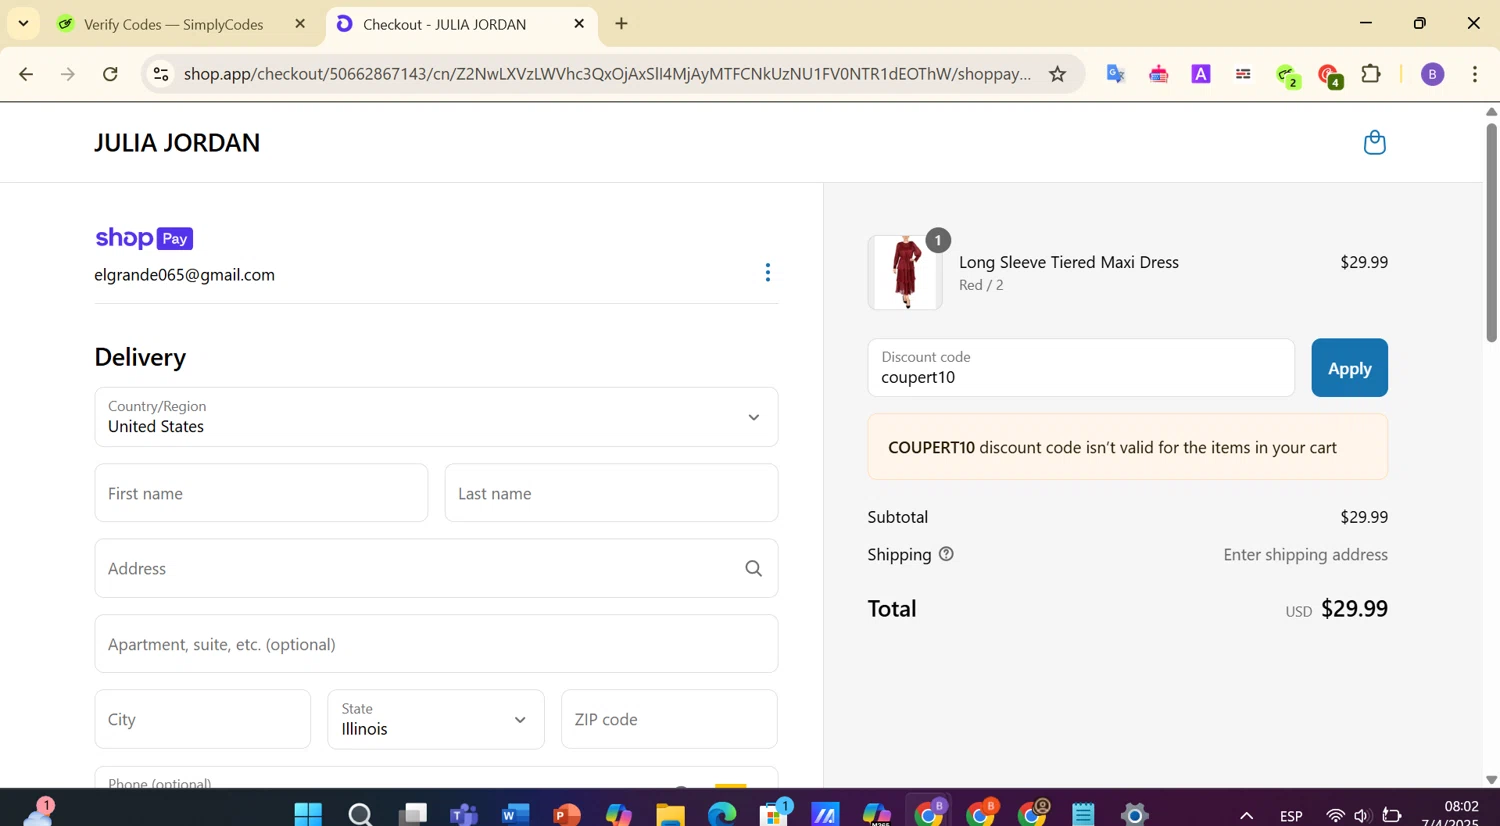The height and width of the screenshot is (826, 1500).
Task: Launch Microsoft Word from taskbar
Action: pyautogui.click(x=514, y=814)
